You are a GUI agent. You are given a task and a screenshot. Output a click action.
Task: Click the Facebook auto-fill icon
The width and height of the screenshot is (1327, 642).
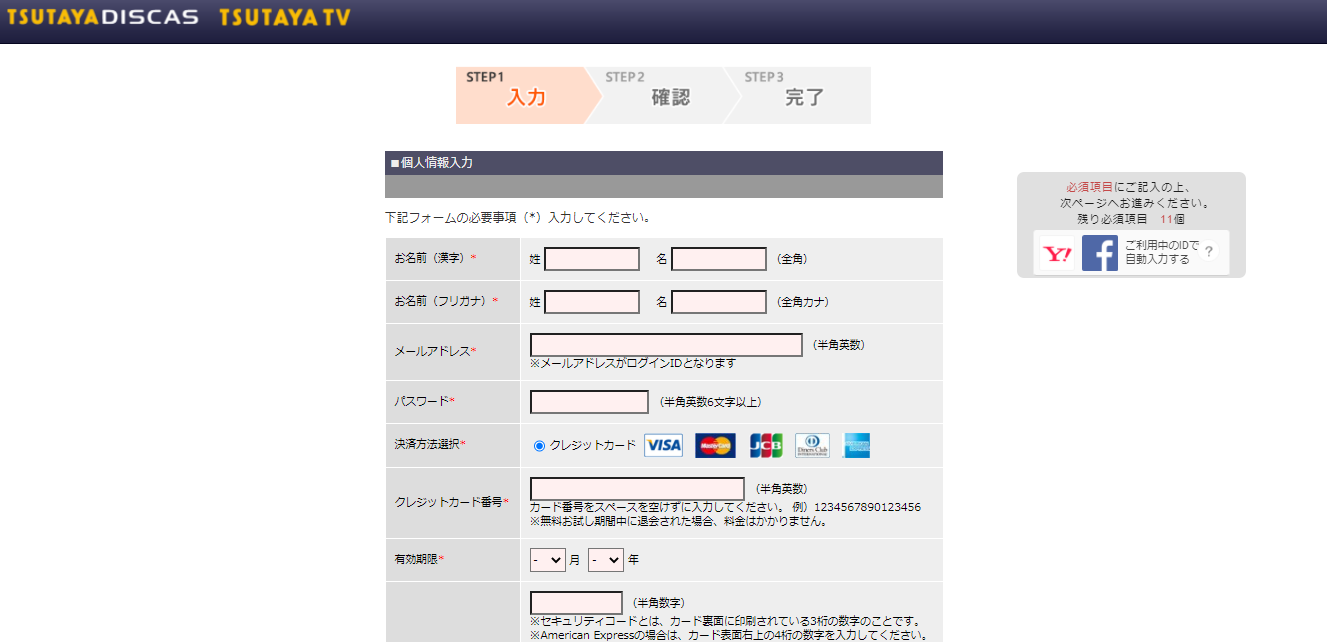(1100, 254)
